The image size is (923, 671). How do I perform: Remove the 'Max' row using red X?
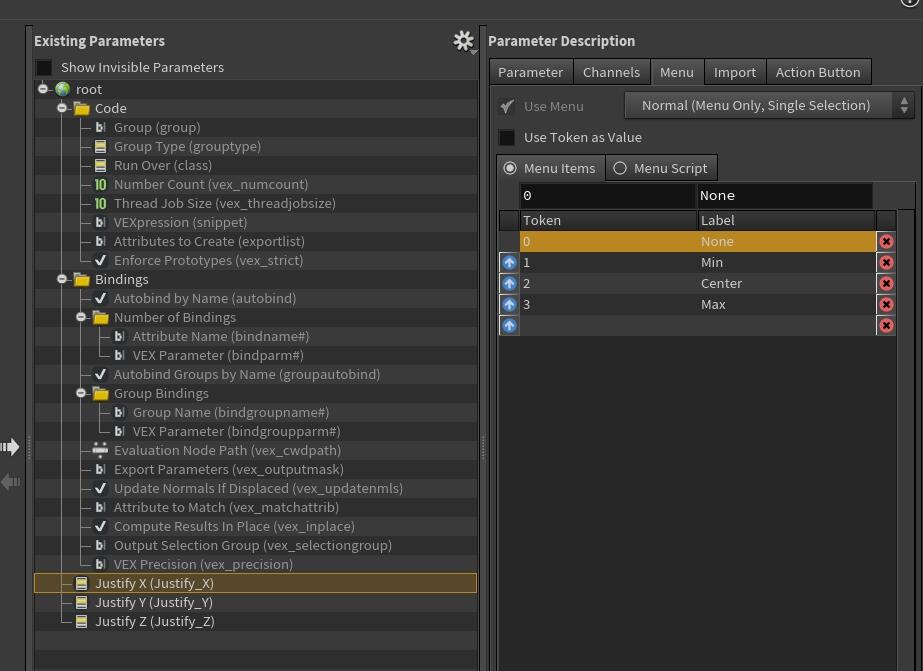[x=885, y=305]
